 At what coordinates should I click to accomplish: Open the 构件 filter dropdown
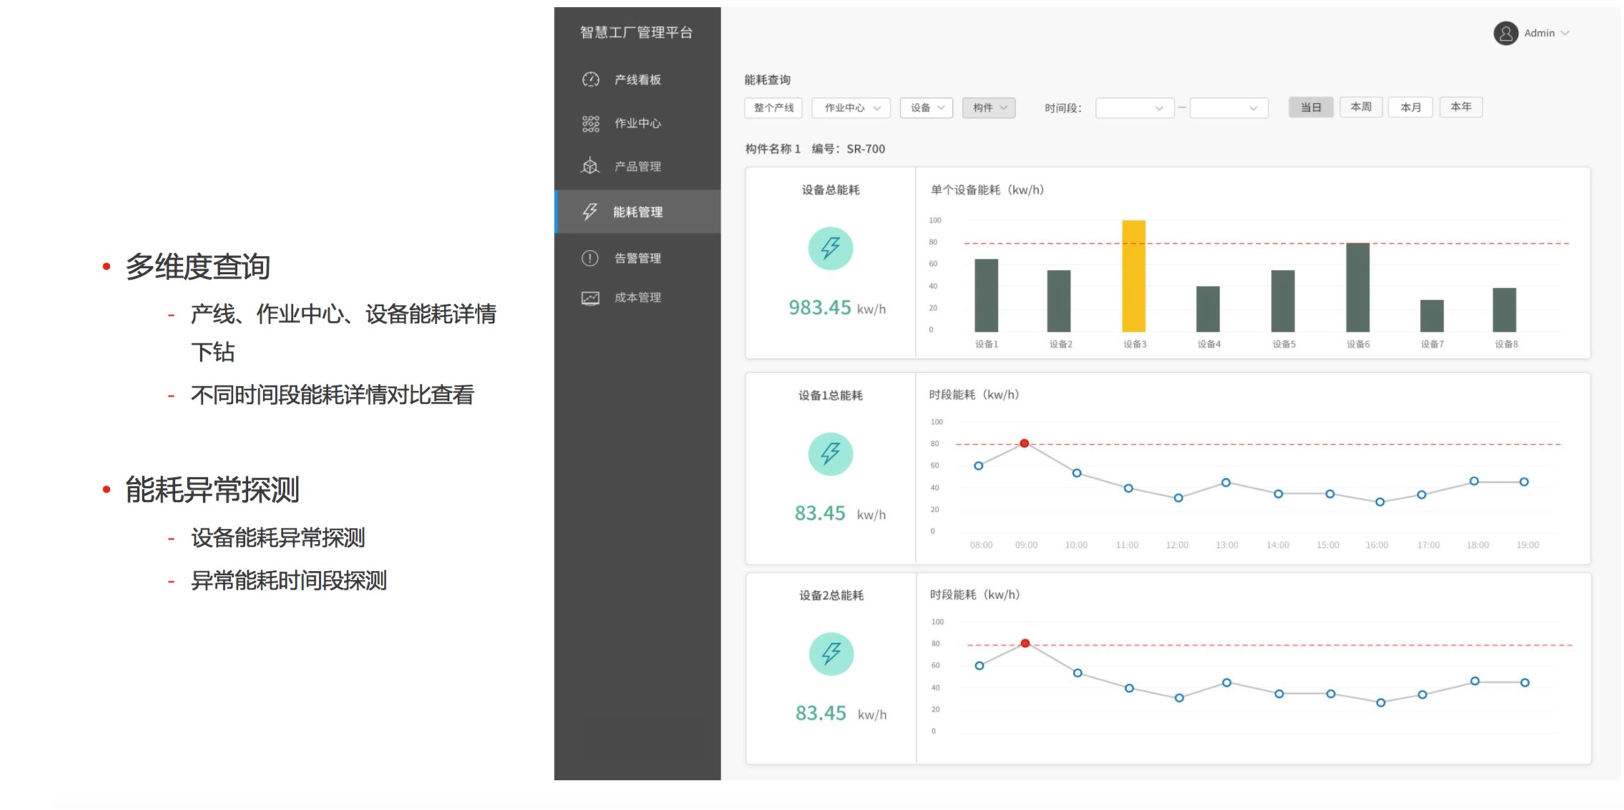[989, 108]
